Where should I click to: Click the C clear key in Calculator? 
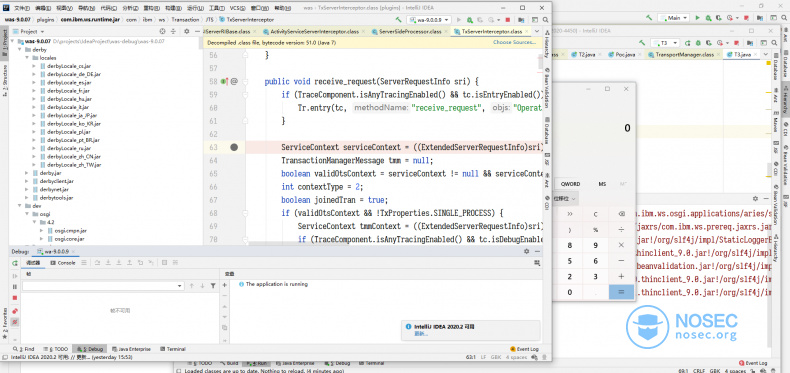pos(596,214)
